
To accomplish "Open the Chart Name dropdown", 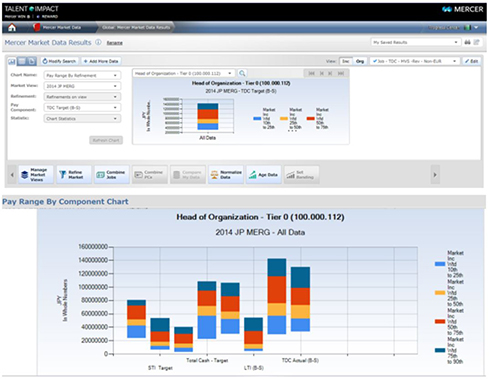I will (82, 75).
